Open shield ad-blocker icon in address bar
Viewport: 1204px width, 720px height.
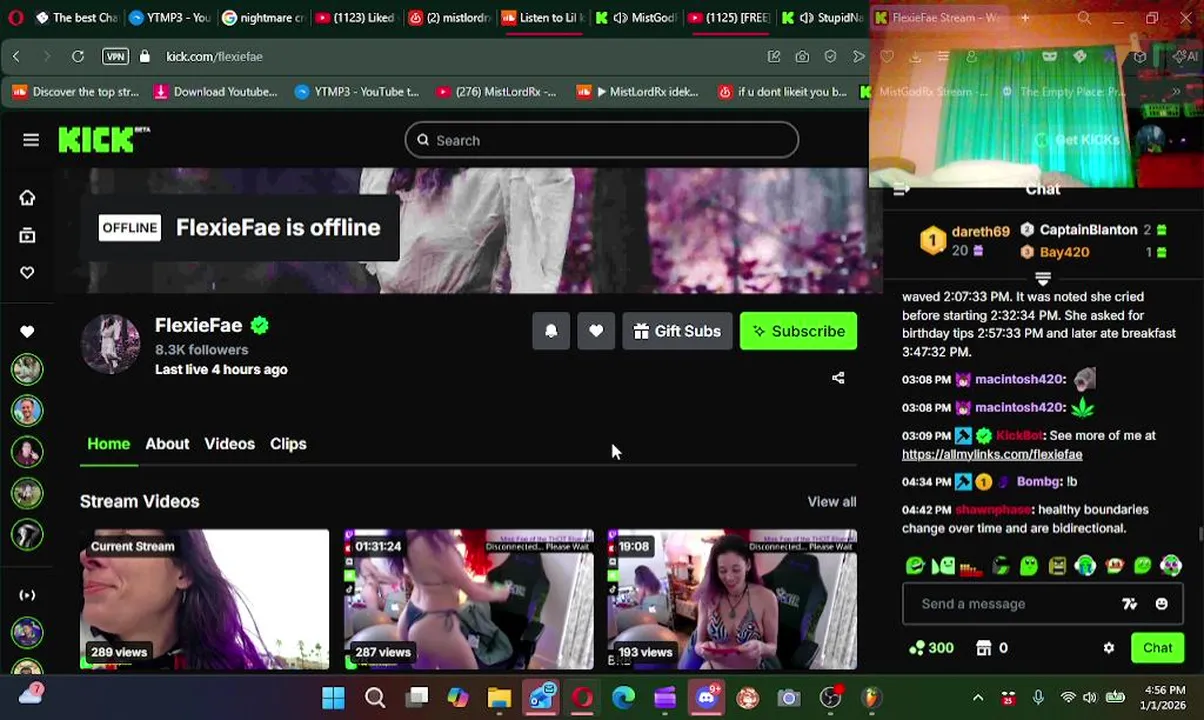[x=830, y=57]
